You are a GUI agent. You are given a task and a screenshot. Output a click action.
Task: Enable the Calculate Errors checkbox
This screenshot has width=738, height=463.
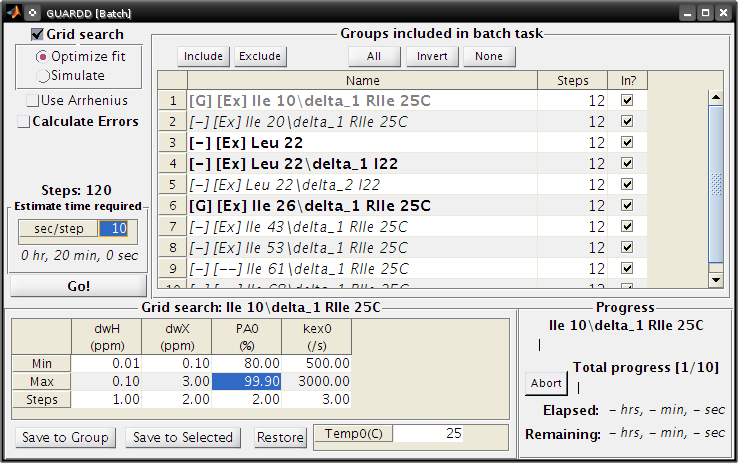[x=24, y=121]
